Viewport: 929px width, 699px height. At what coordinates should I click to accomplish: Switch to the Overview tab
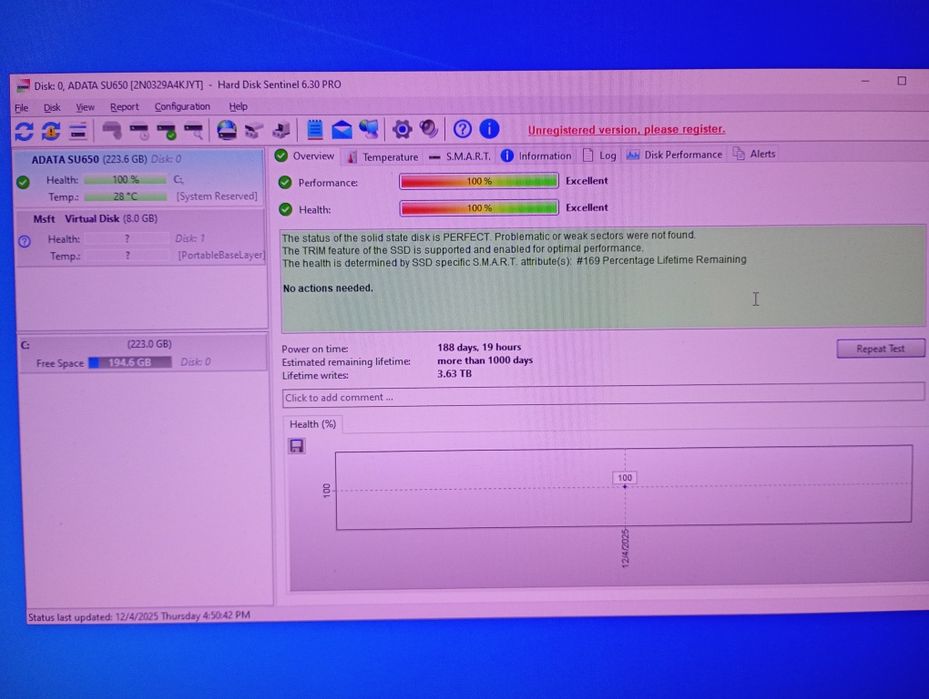305,156
